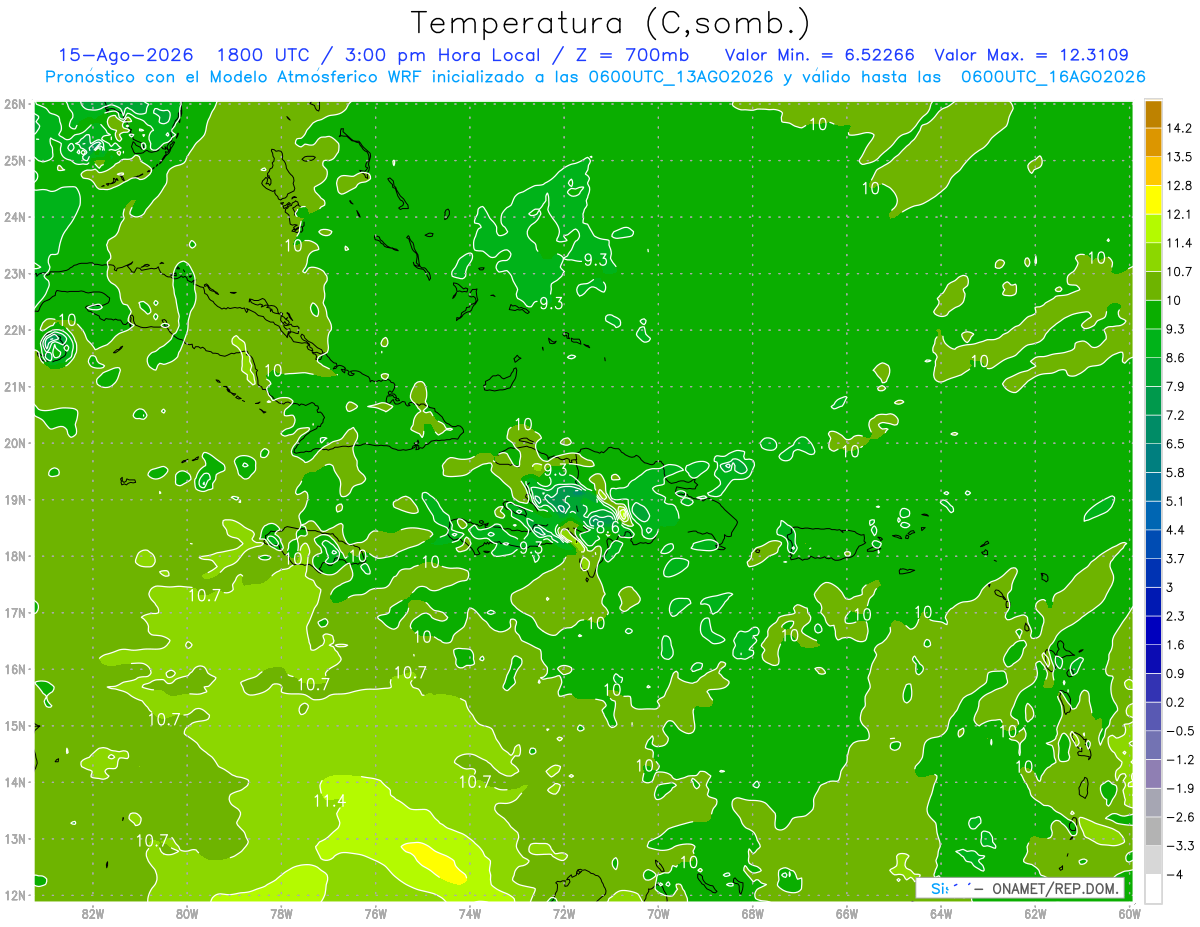1200x927 pixels.
Task: Click the "12N" latitude axis label
Action: (15, 895)
